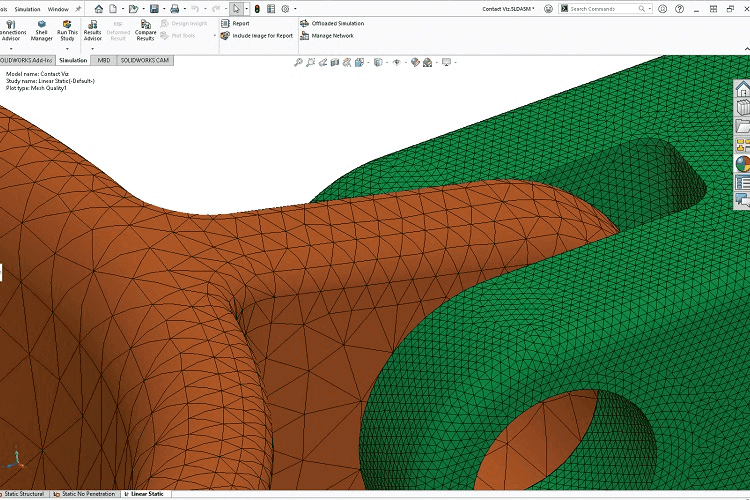
Task: Select the Linear Static study tab
Action: [x=144, y=494]
